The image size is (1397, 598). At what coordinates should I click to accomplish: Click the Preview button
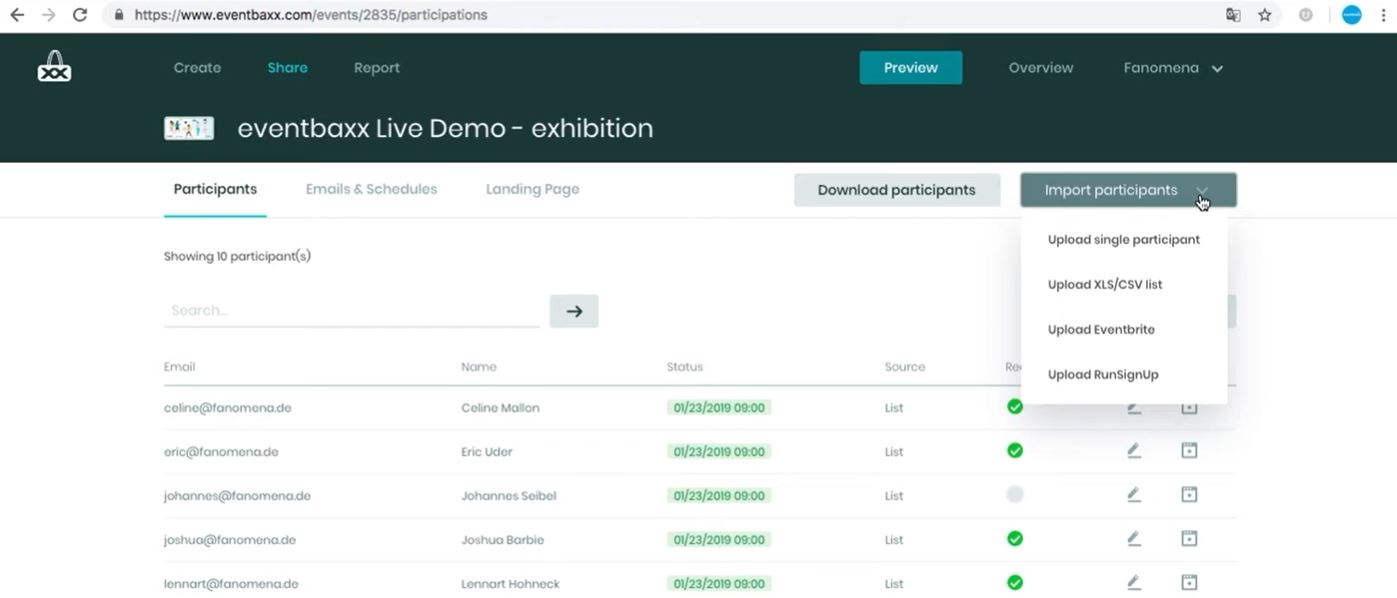click(x=909, y=67)
